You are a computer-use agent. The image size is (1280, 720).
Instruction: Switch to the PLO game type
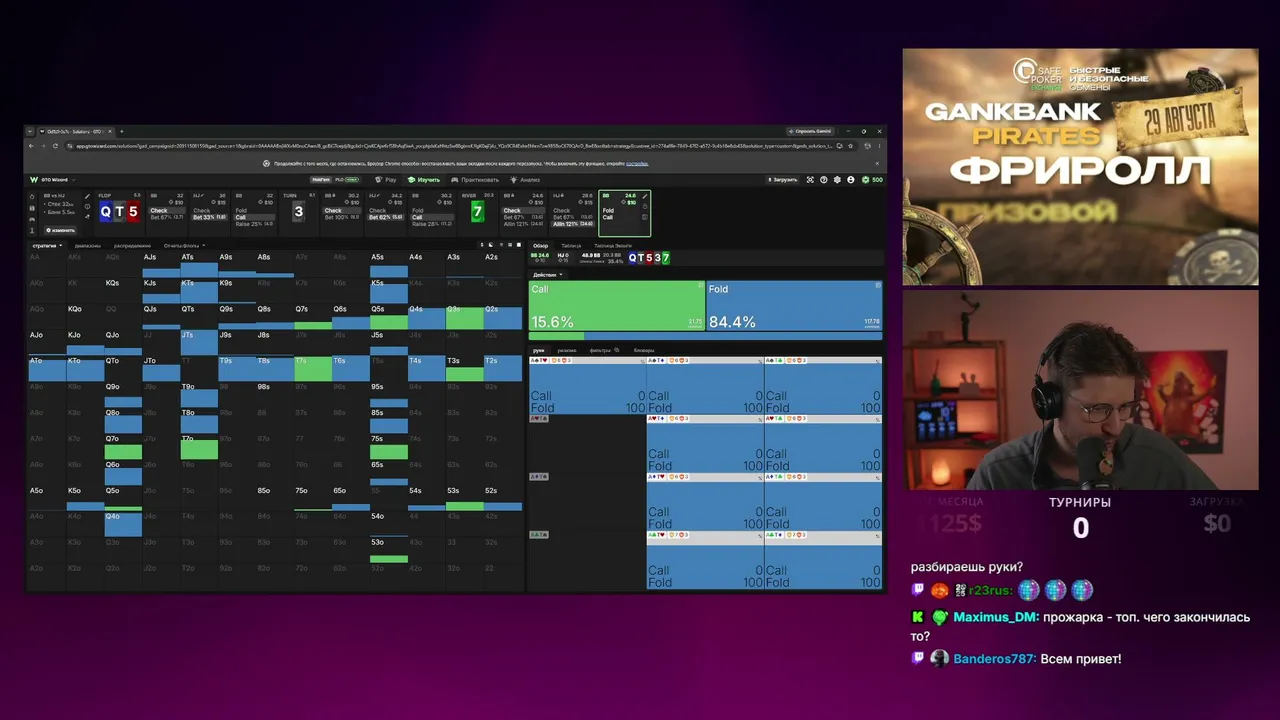tap(347, 180)
